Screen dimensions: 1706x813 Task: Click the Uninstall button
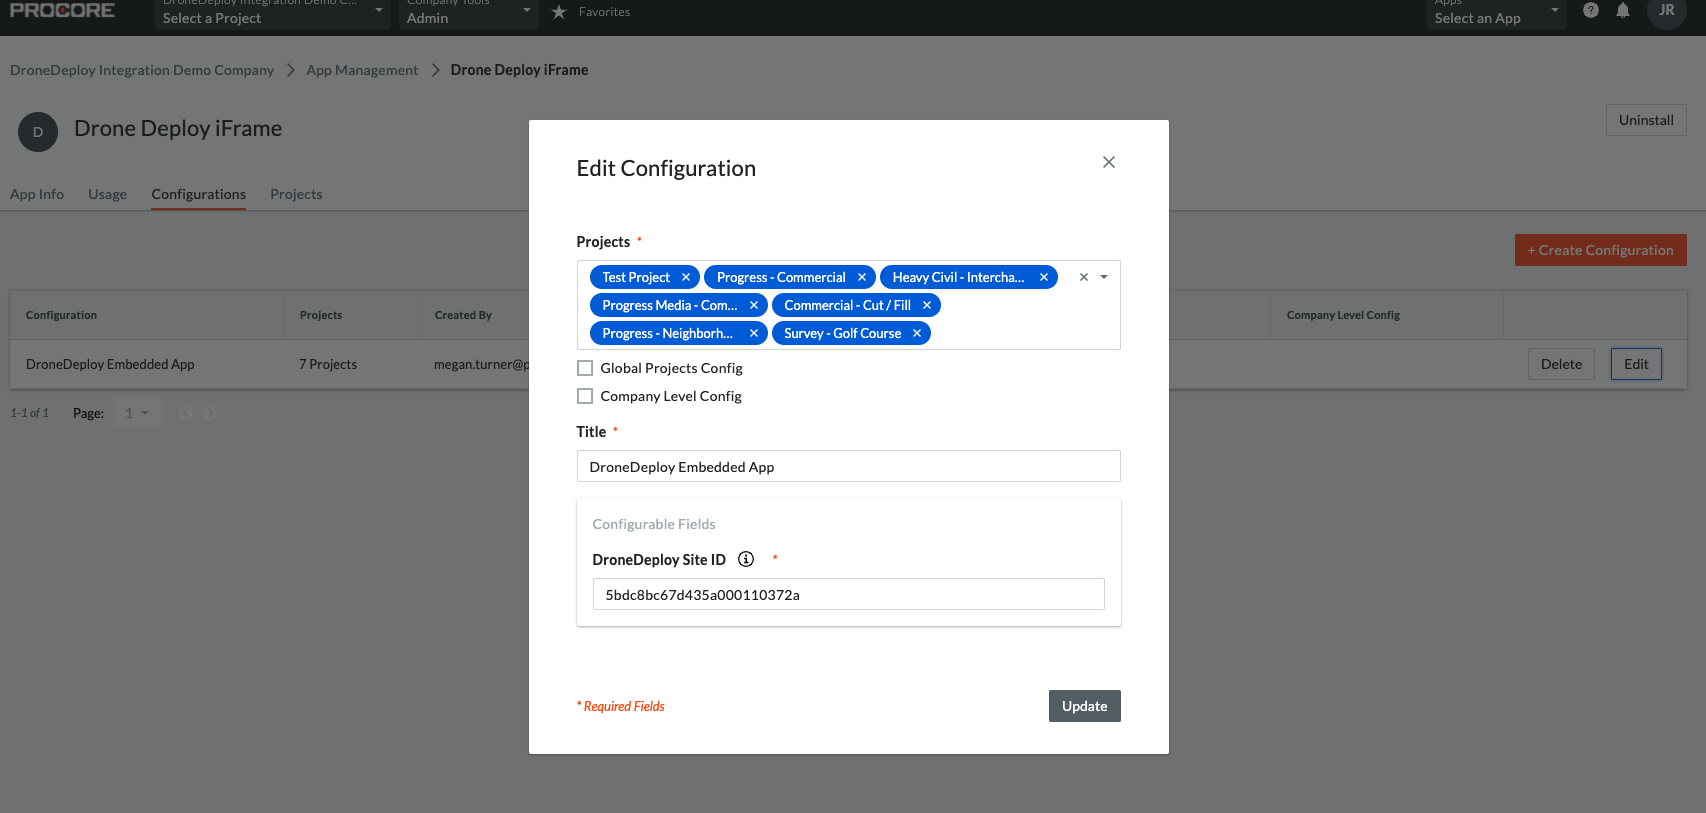[1646, 120]
